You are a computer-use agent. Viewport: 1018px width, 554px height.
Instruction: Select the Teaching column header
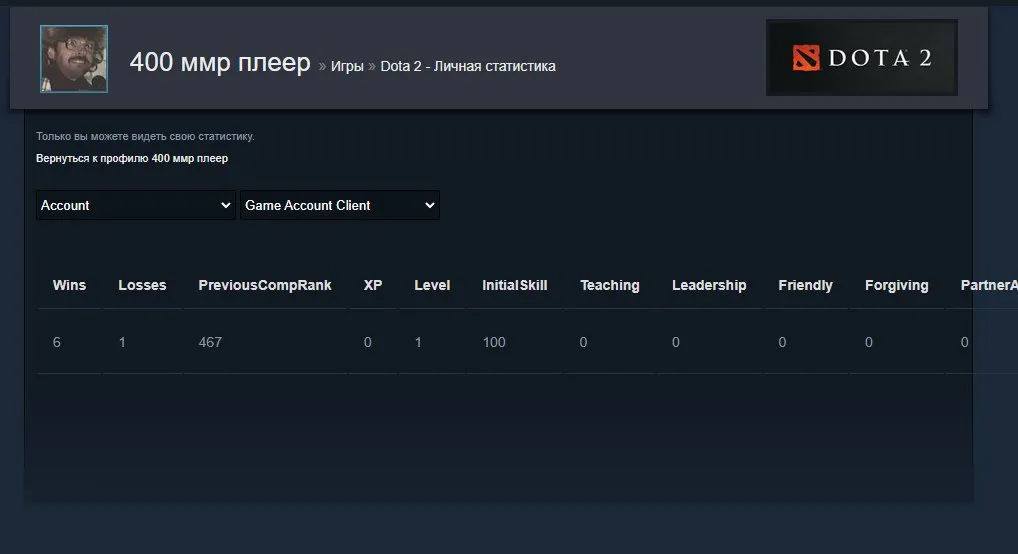[x=610, y=285]
